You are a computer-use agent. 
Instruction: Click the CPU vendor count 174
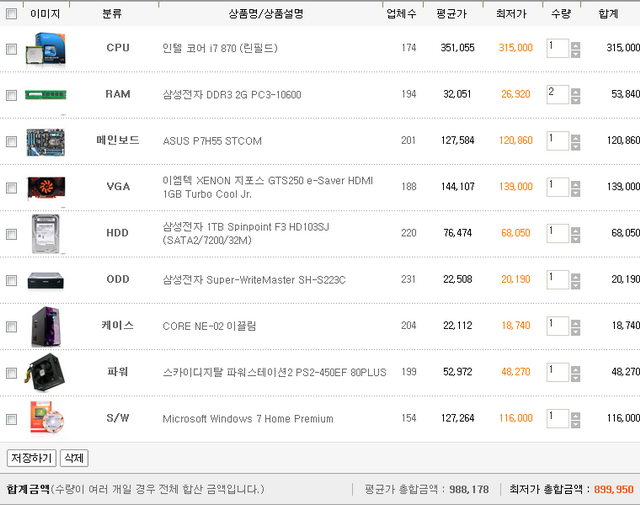[409, 48]
